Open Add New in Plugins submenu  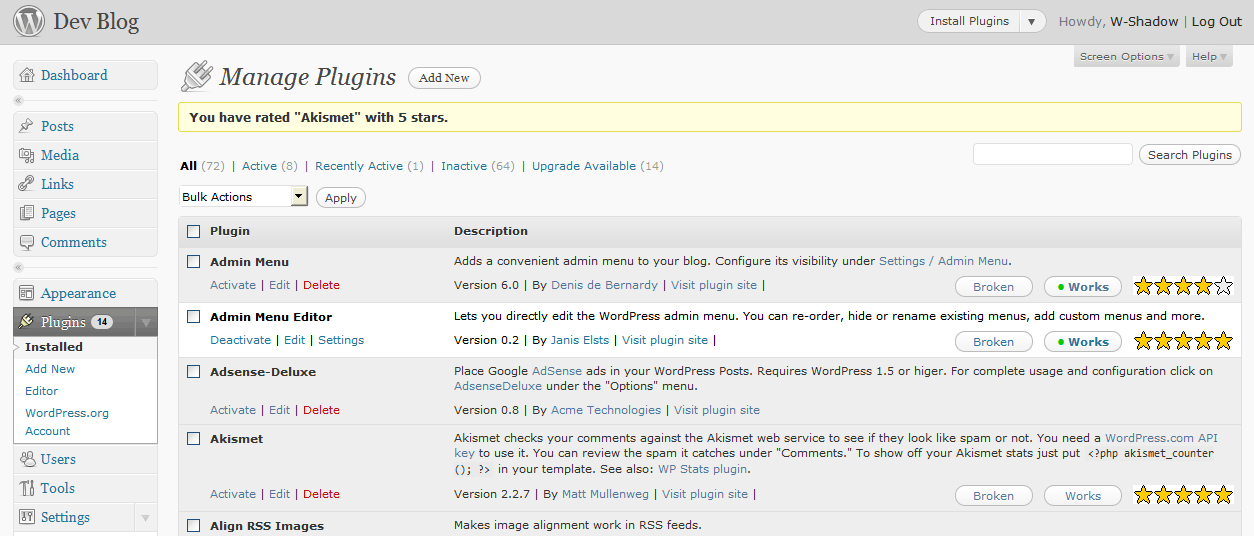[x=50, y=369]
